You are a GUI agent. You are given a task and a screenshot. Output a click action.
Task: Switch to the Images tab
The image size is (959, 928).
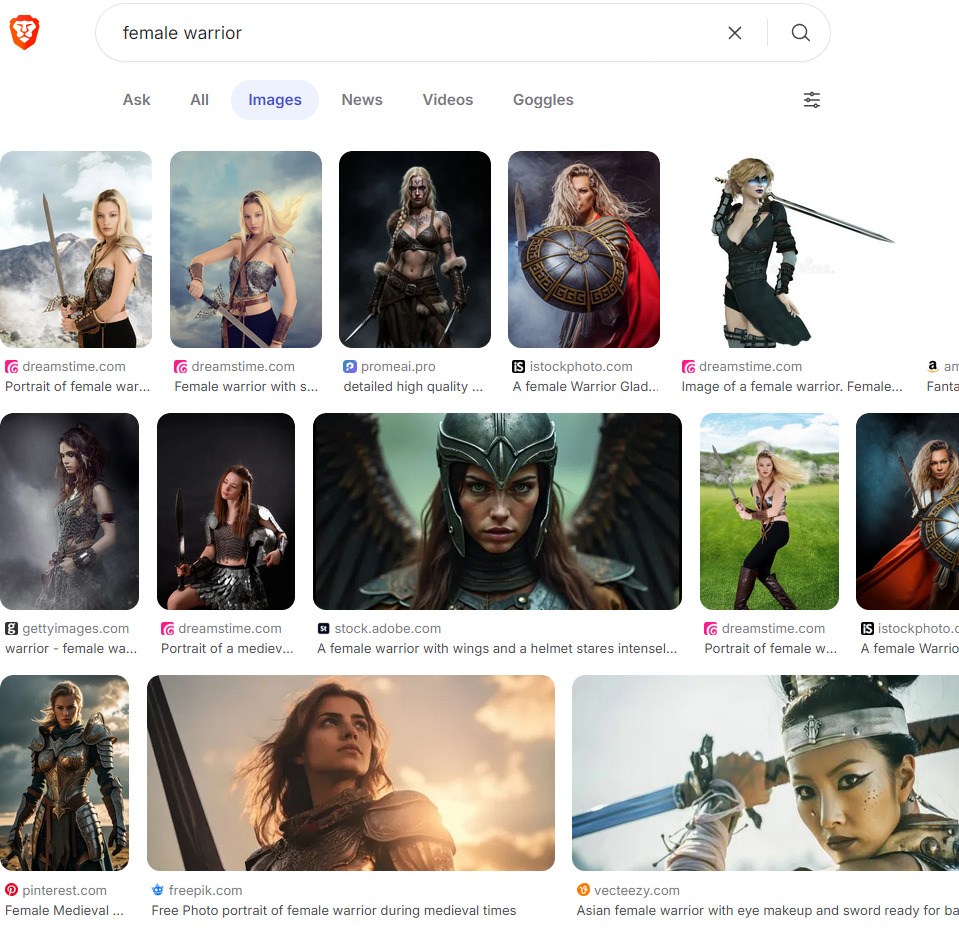(x=274, y=99)
